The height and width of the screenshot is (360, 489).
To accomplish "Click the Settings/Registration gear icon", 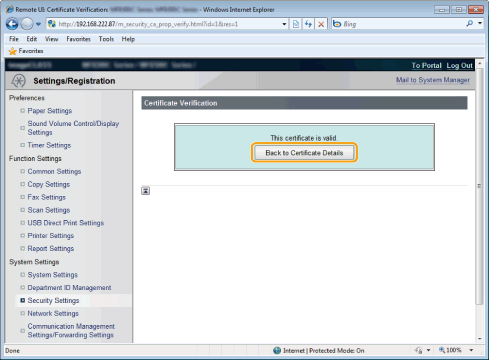I will (18, 81).
